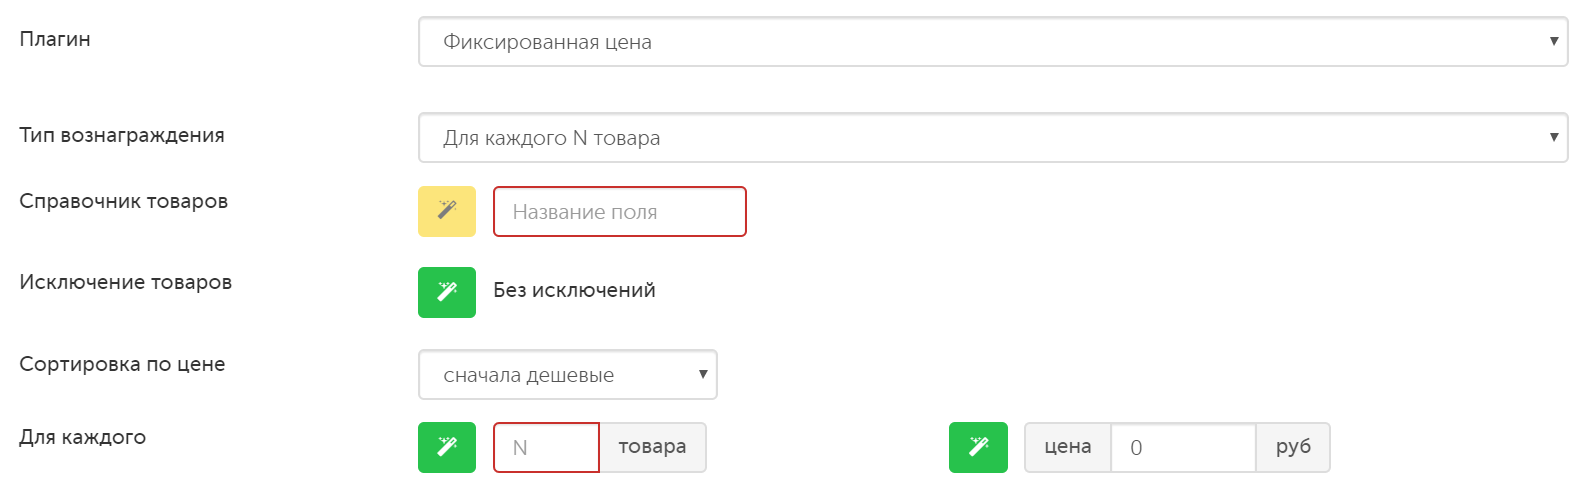Click into the N quantity input
Screen dimensions: 1595x492
(546, 447)
